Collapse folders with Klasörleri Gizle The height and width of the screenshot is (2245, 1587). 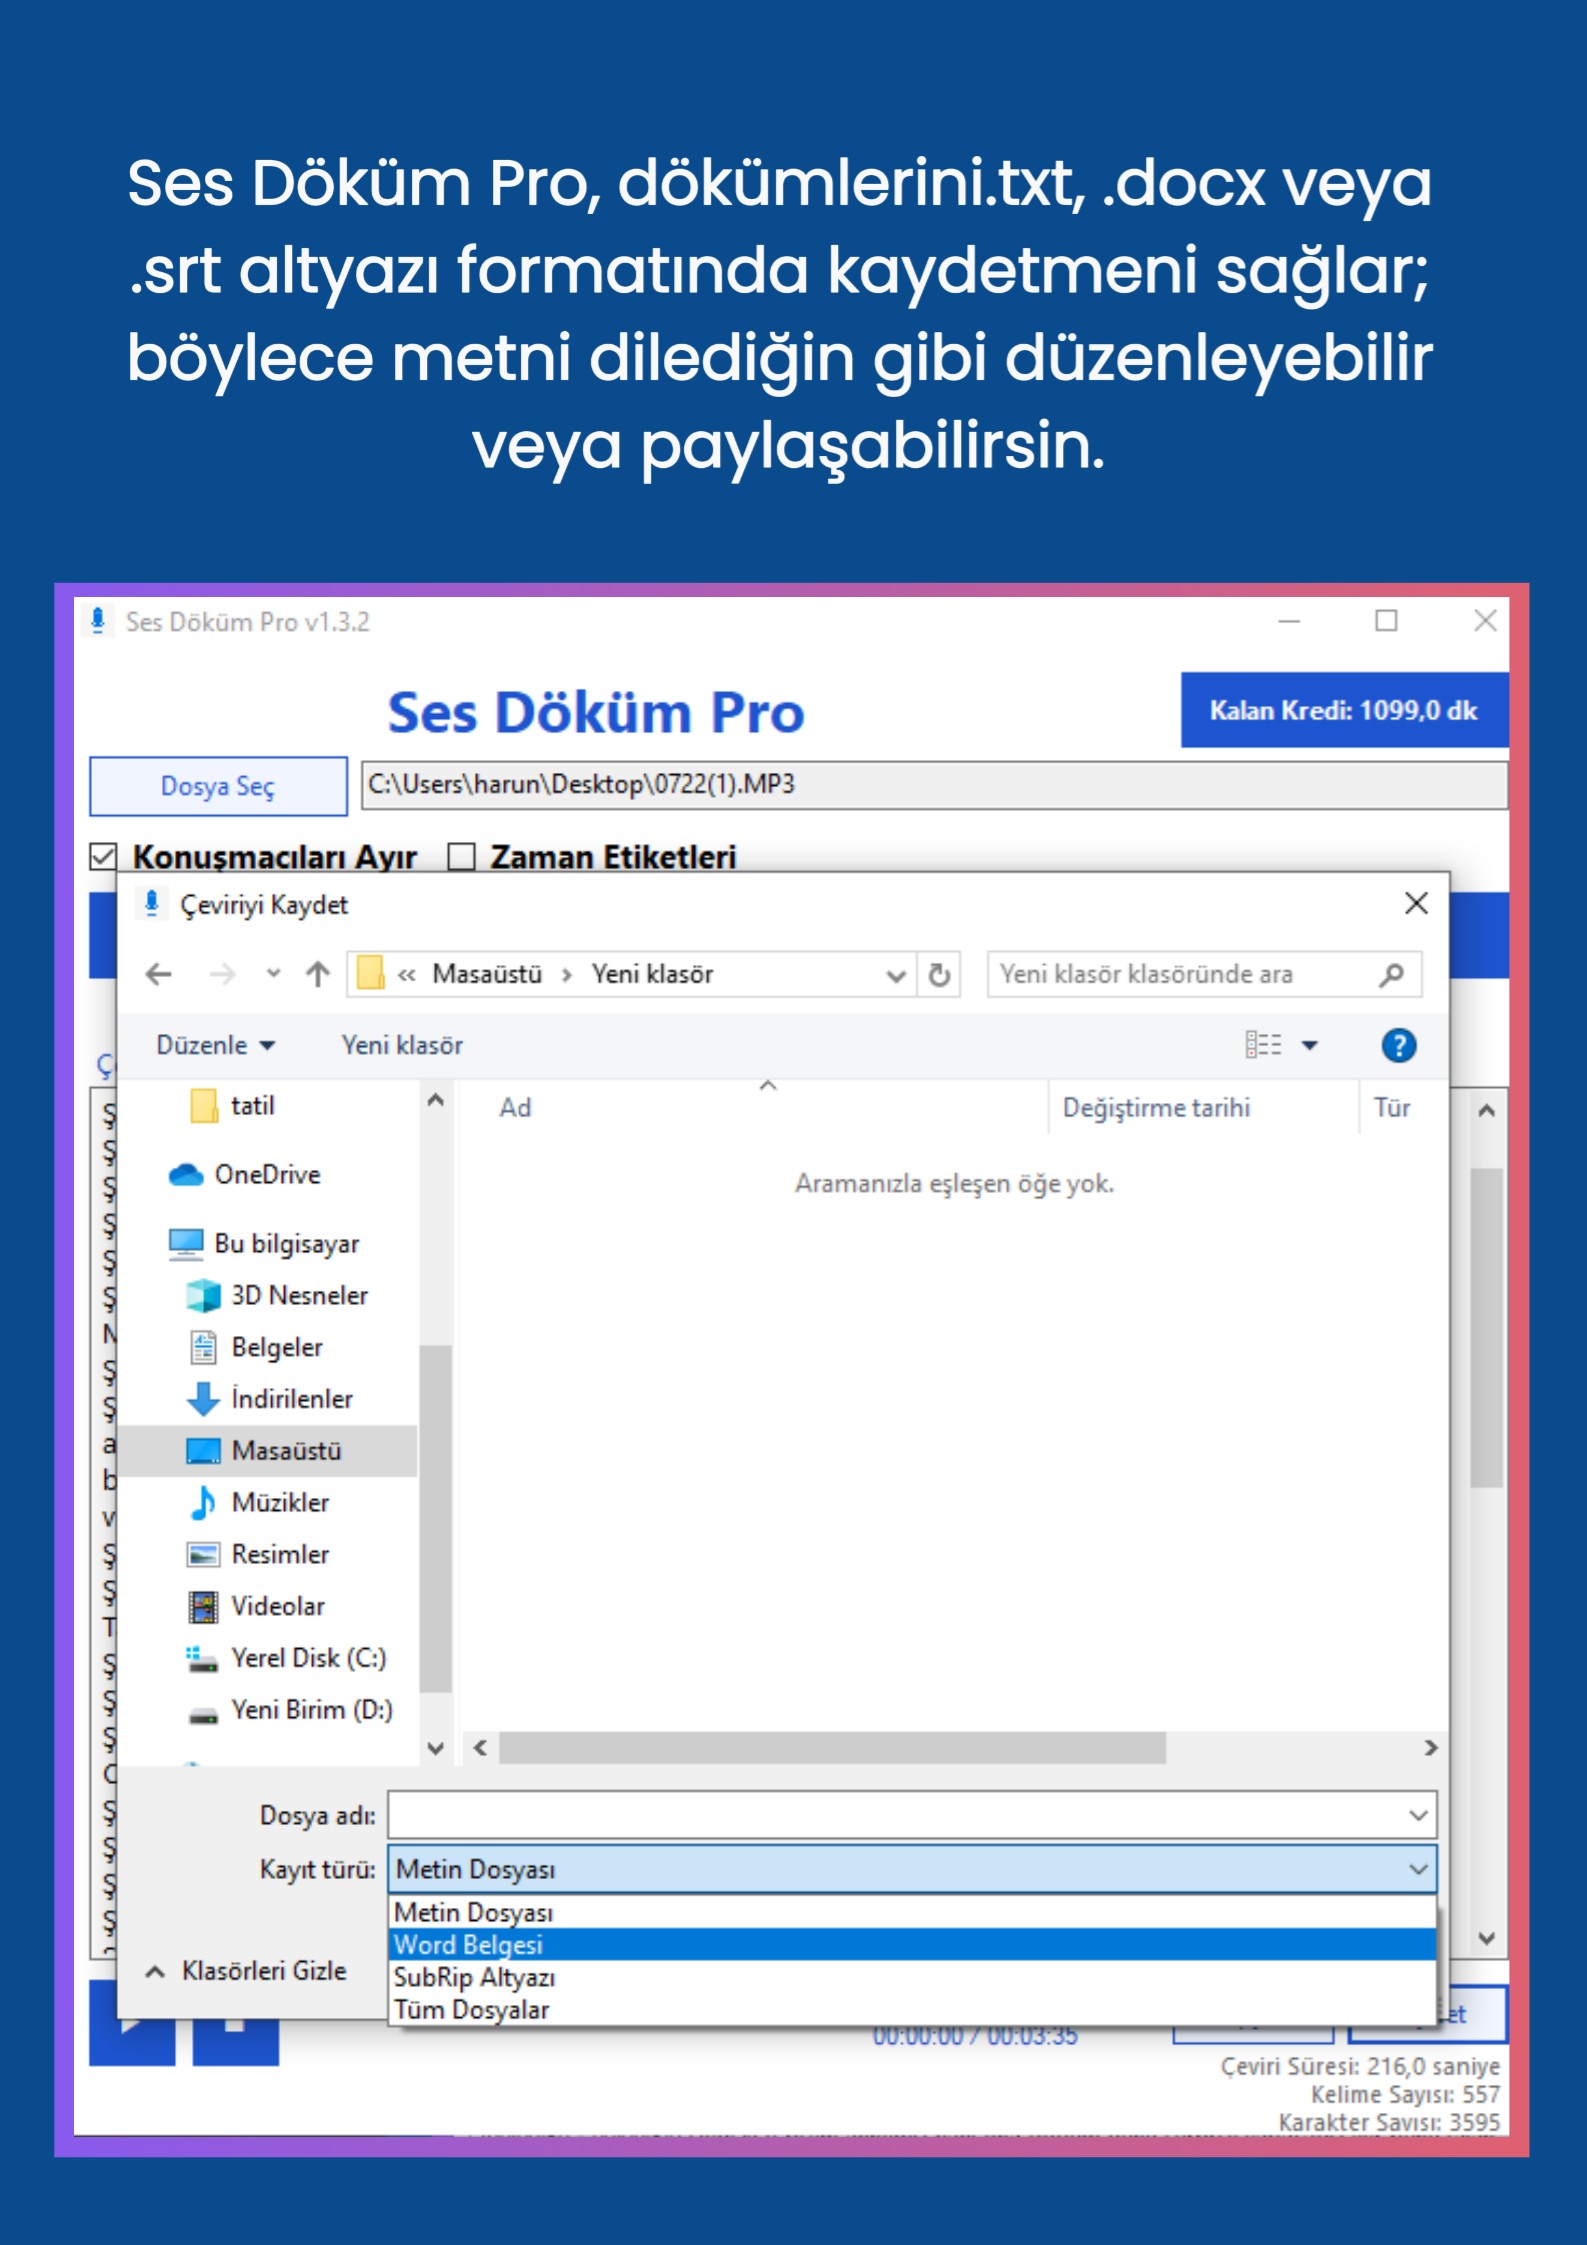247,1971
